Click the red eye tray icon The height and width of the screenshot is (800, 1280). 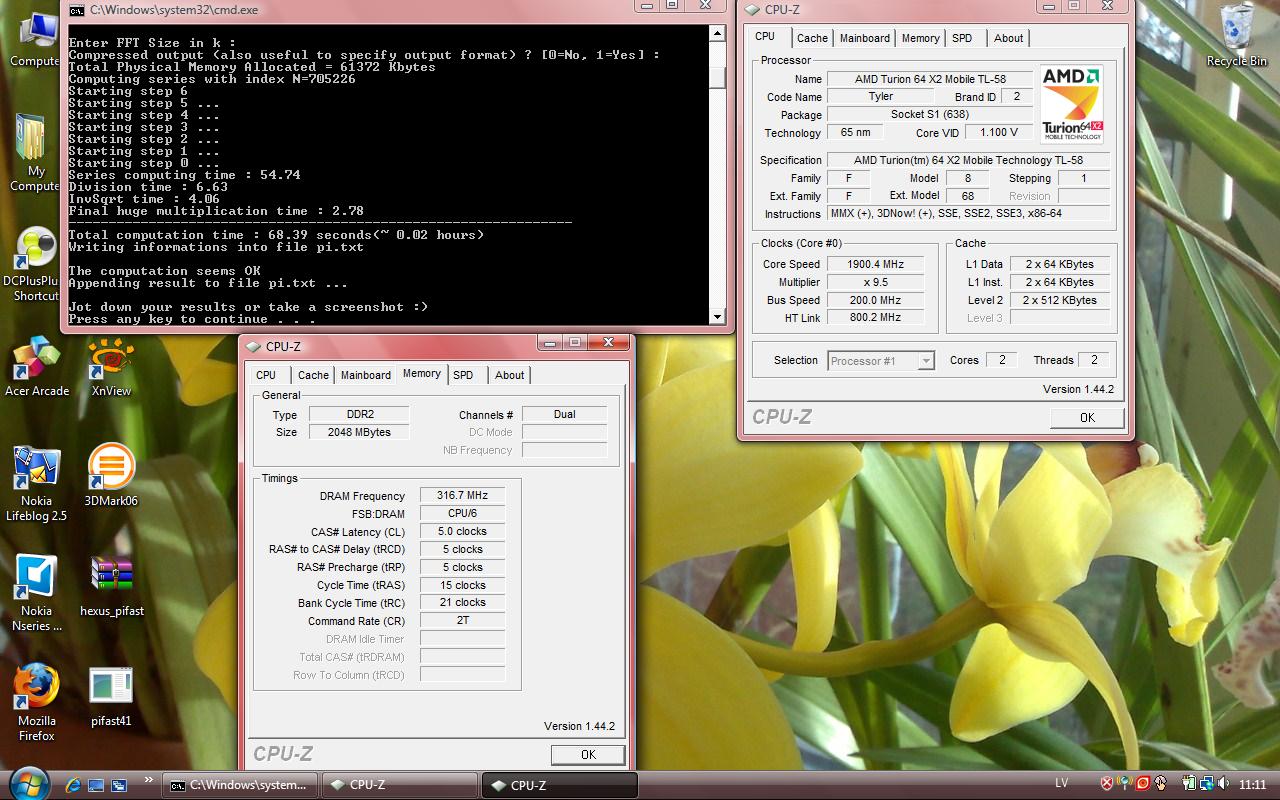pyautogui.click(x=1143, y=784)
